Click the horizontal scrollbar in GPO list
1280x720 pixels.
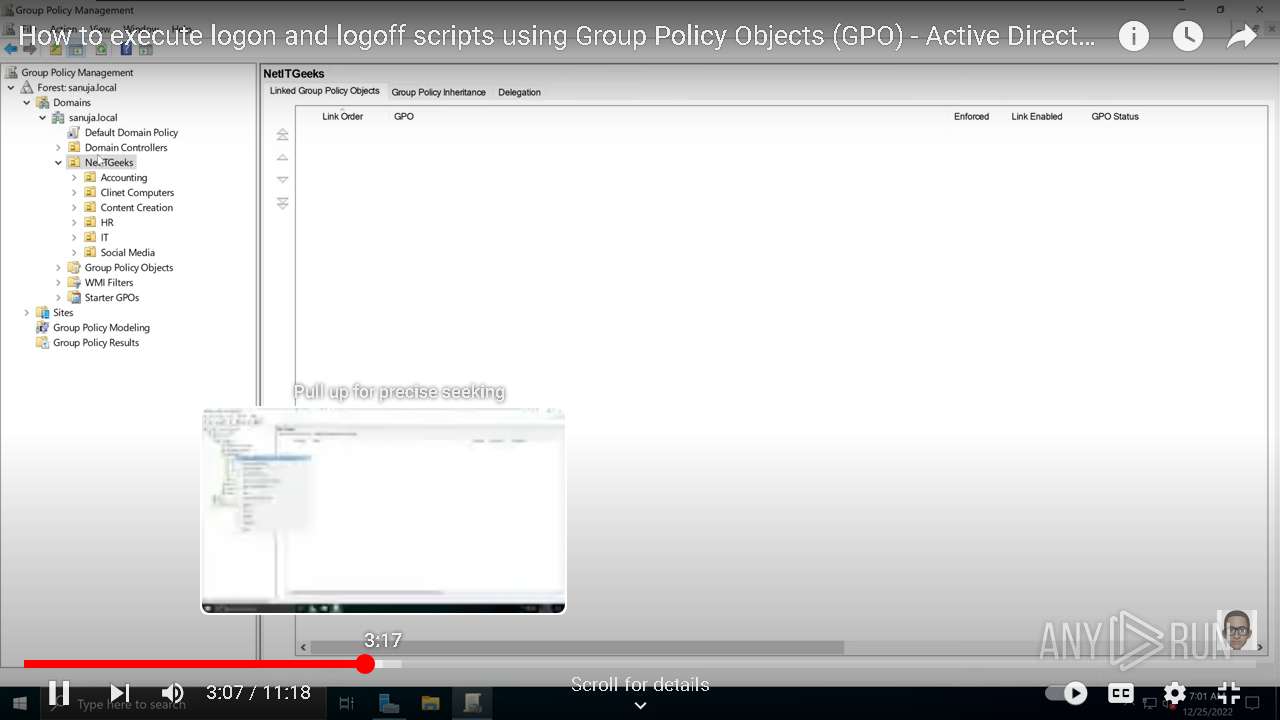point(577,648)
